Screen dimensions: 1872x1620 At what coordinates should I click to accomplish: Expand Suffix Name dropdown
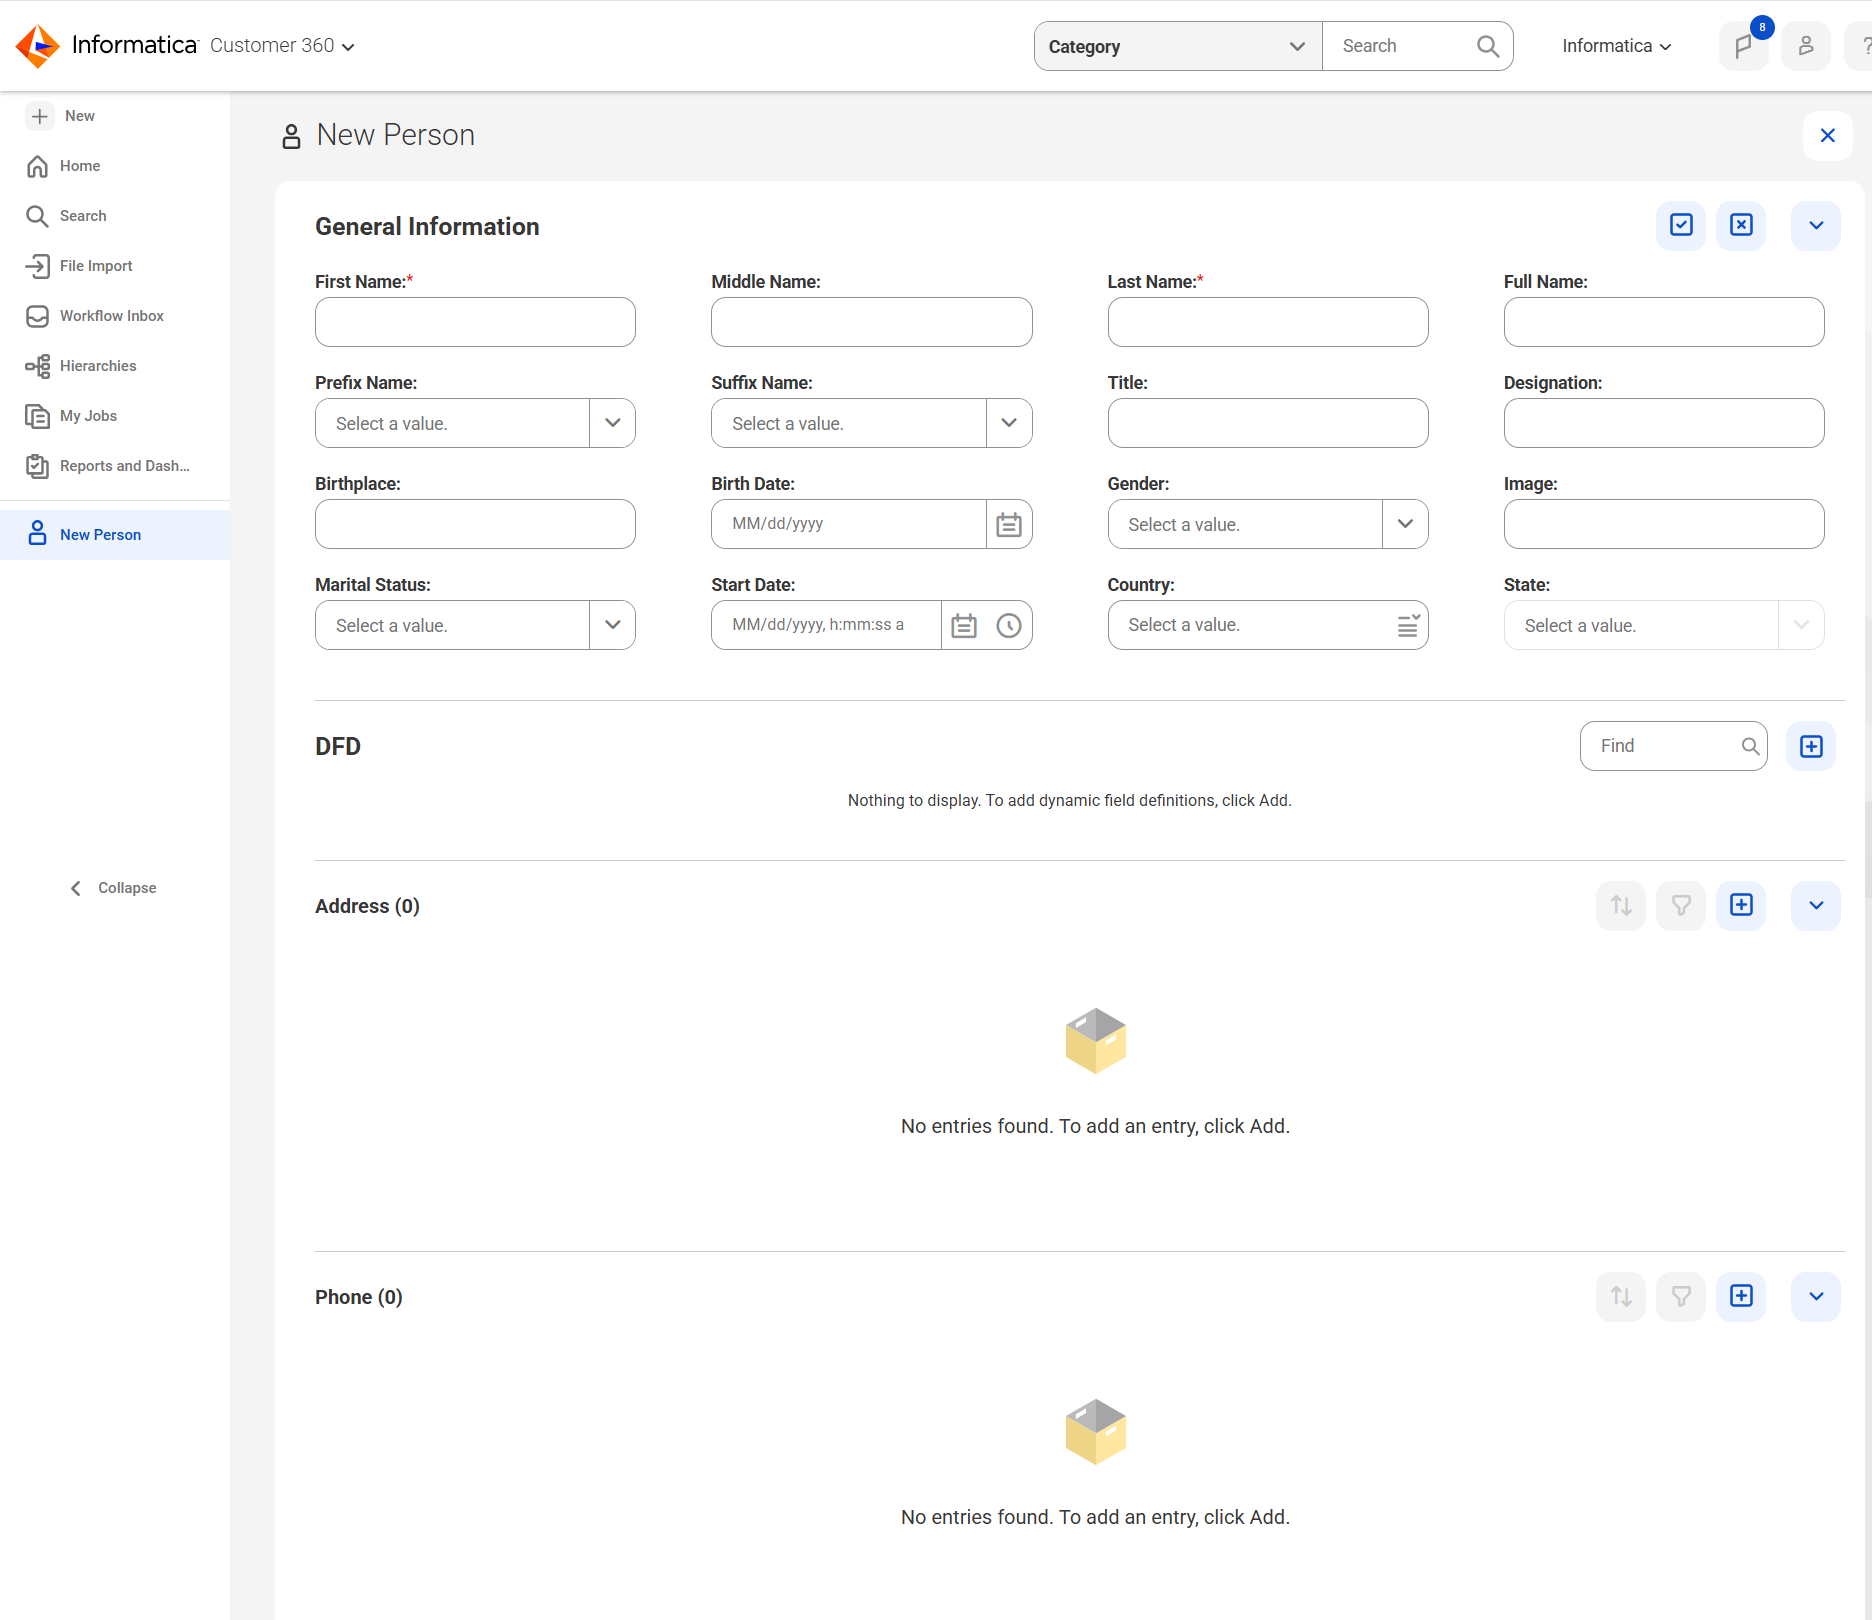(x=1009, y=423)
